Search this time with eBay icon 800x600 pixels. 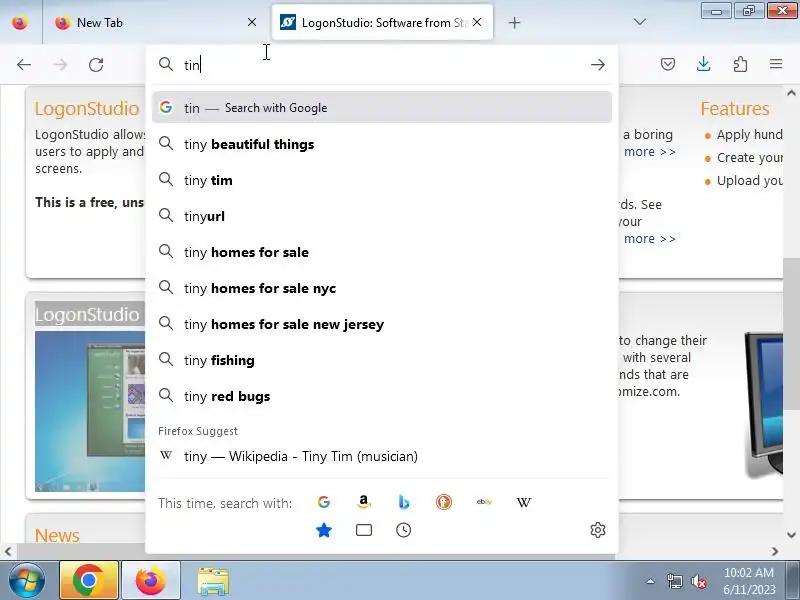coord(484,502)
